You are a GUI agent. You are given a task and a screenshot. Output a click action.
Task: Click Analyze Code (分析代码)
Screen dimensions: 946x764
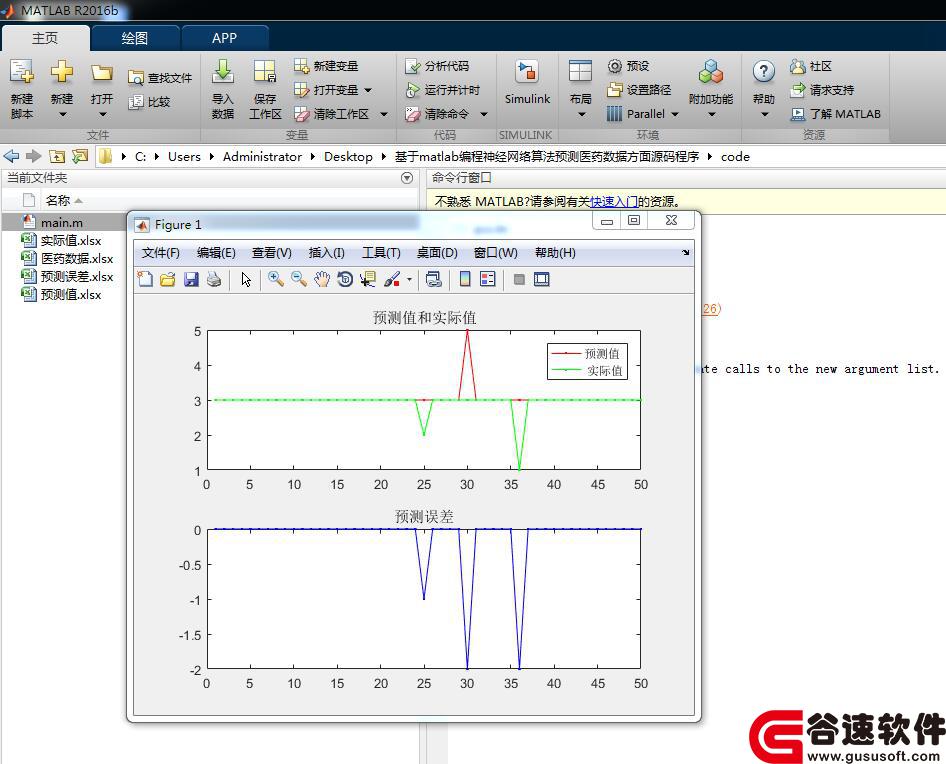[437, 66]
